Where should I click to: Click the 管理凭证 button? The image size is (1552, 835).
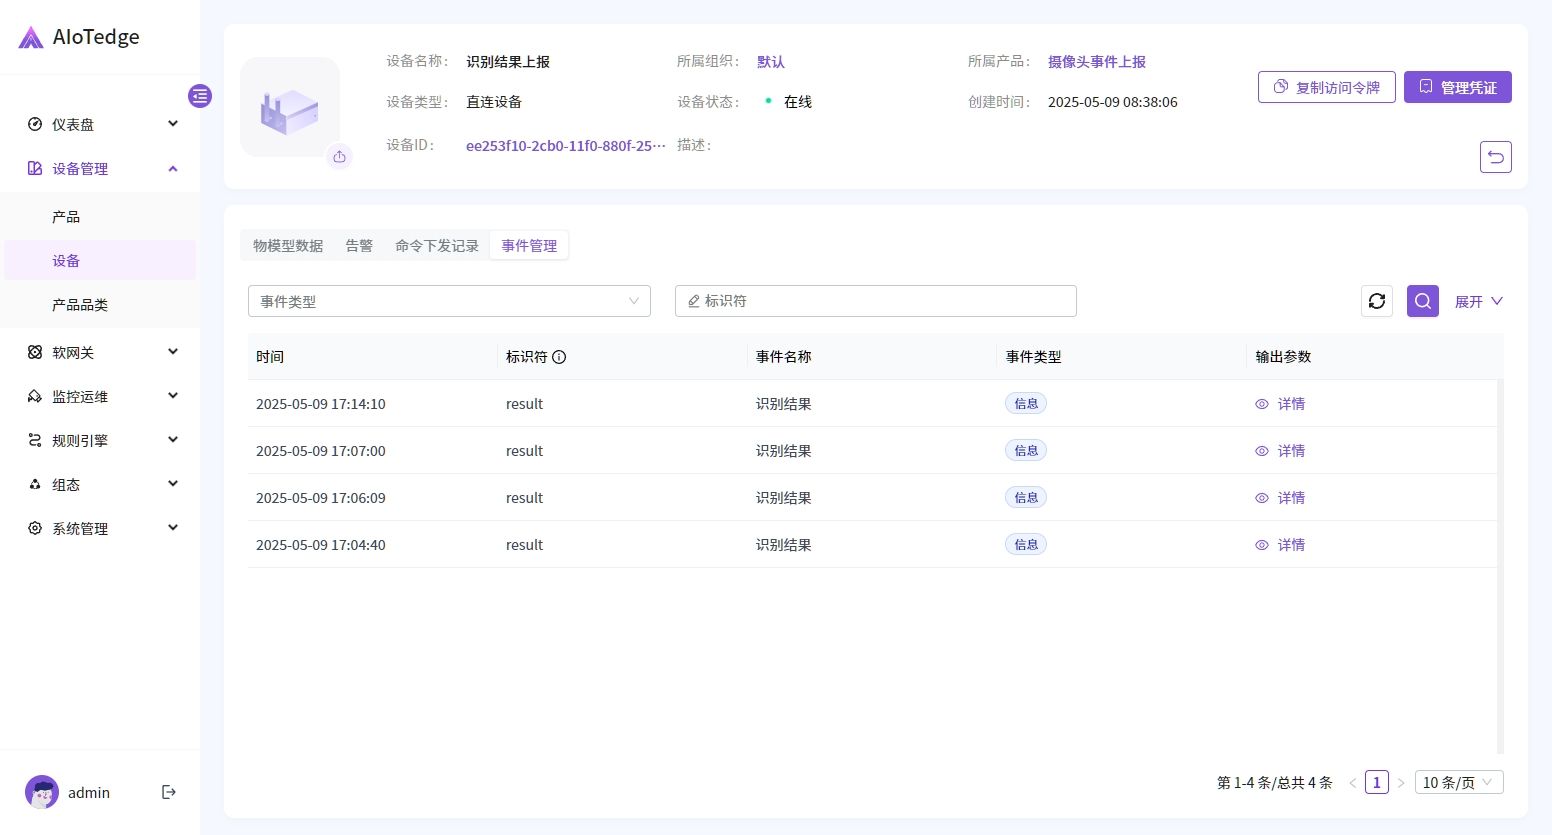point(1458,87)
